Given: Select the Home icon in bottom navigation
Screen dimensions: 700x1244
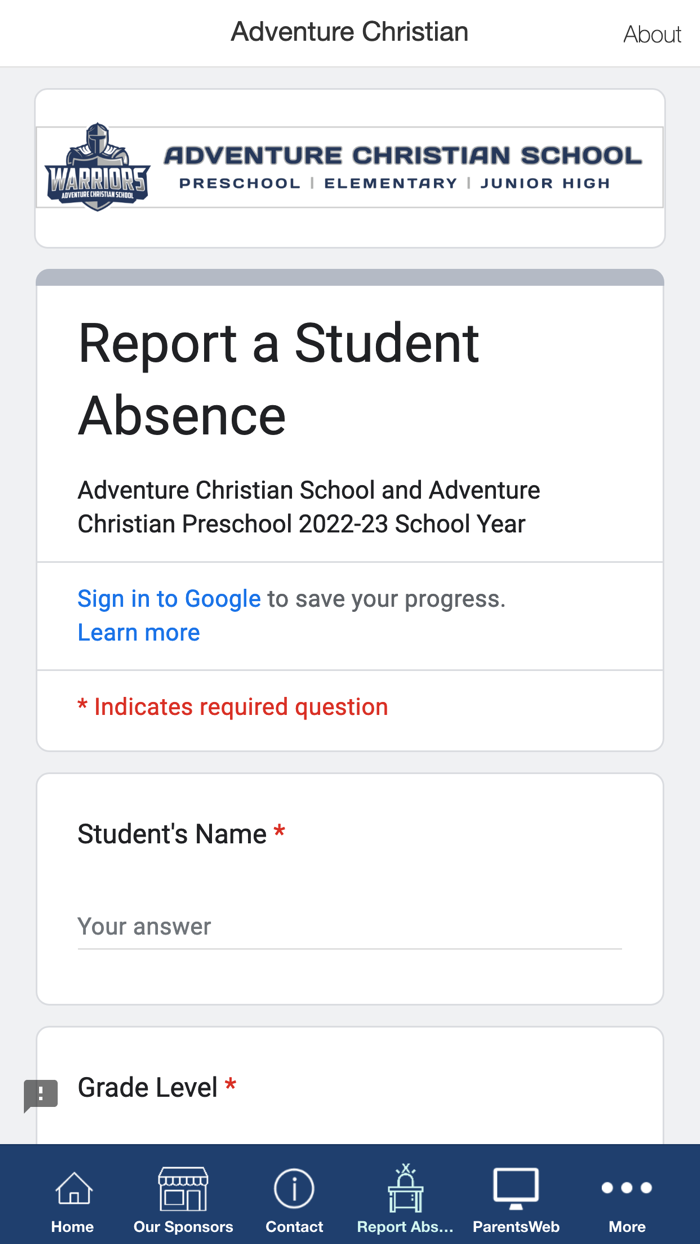Looking at the screenshot, I should tap(72, 1190).
